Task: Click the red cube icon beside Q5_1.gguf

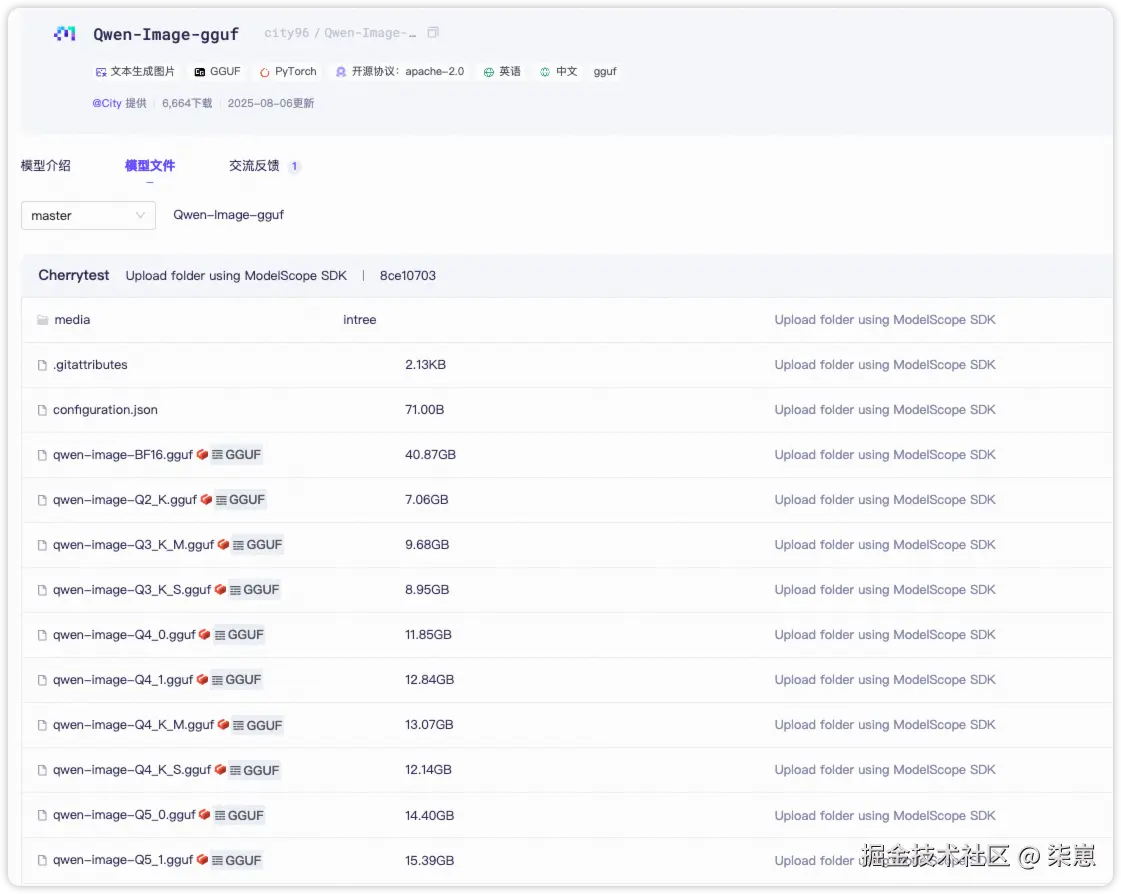Action: (x=202, y=860)
